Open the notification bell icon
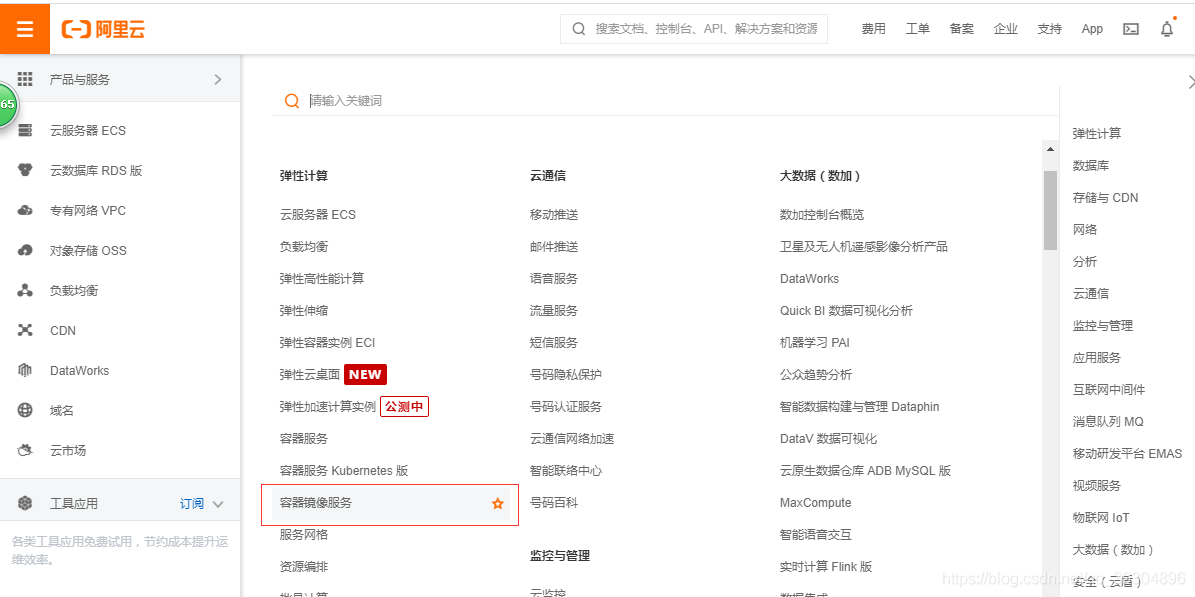This screenshot has height=597, width=1195. coord(1166,29)
